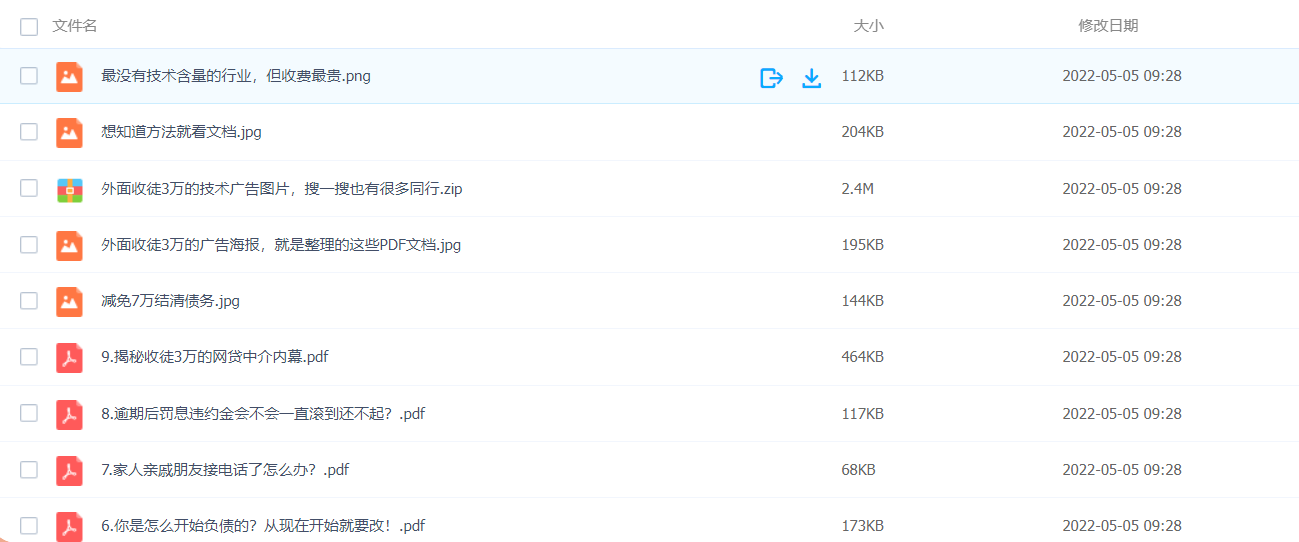Click image icon of 减免7万结清债务.jpg
Image resolution: width=1299 pixels, height=542 pixels.
coord(69,301)
